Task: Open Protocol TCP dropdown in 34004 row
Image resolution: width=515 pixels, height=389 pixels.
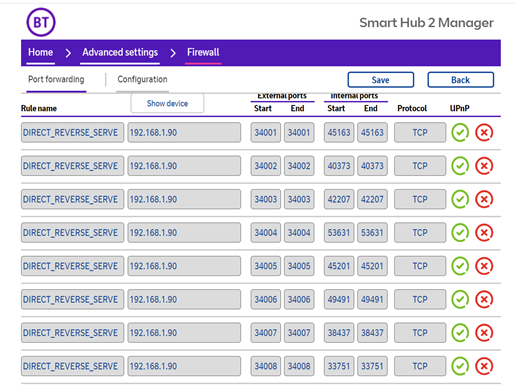Action: [420, 232]
